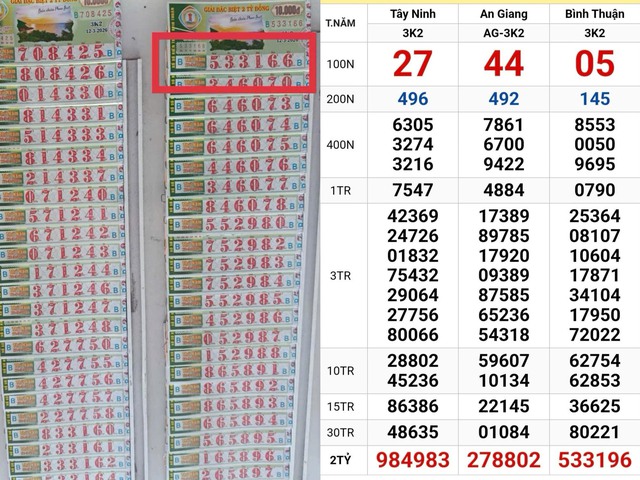Select the An Giang column header
The image size is (640, 480).
[504, 14]
